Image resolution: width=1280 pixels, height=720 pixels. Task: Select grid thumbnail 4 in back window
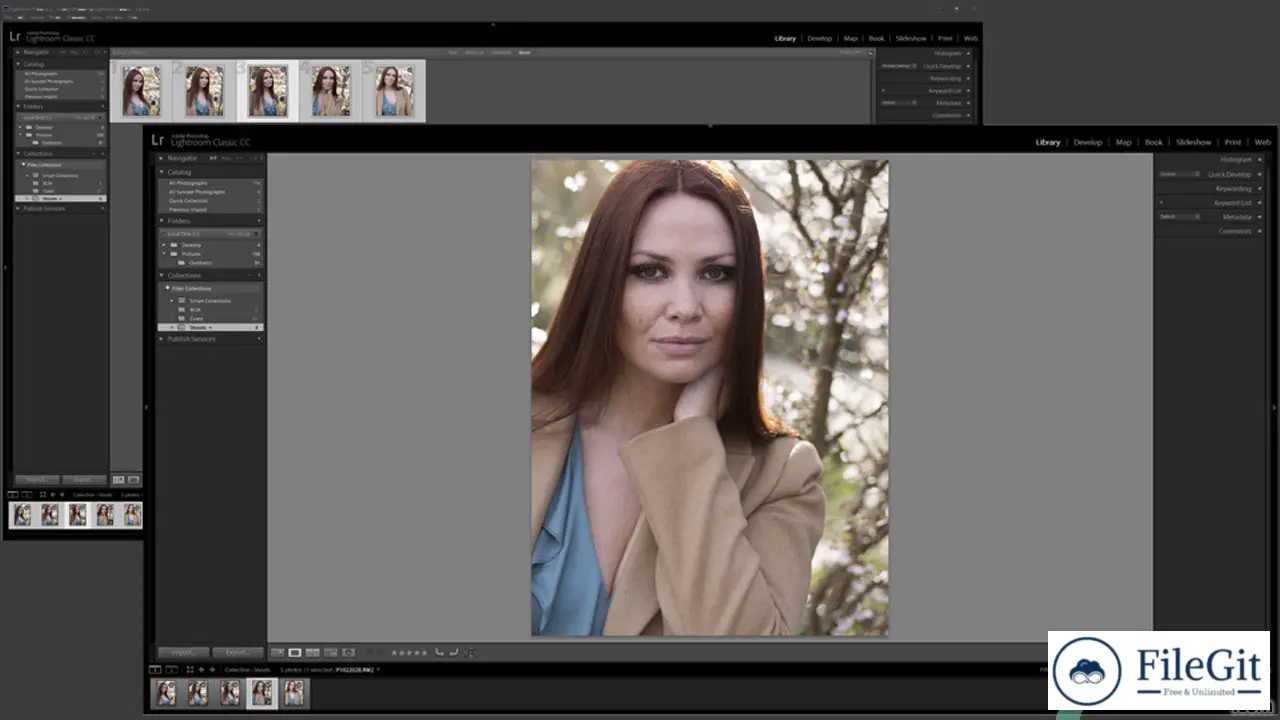(331, 91)
